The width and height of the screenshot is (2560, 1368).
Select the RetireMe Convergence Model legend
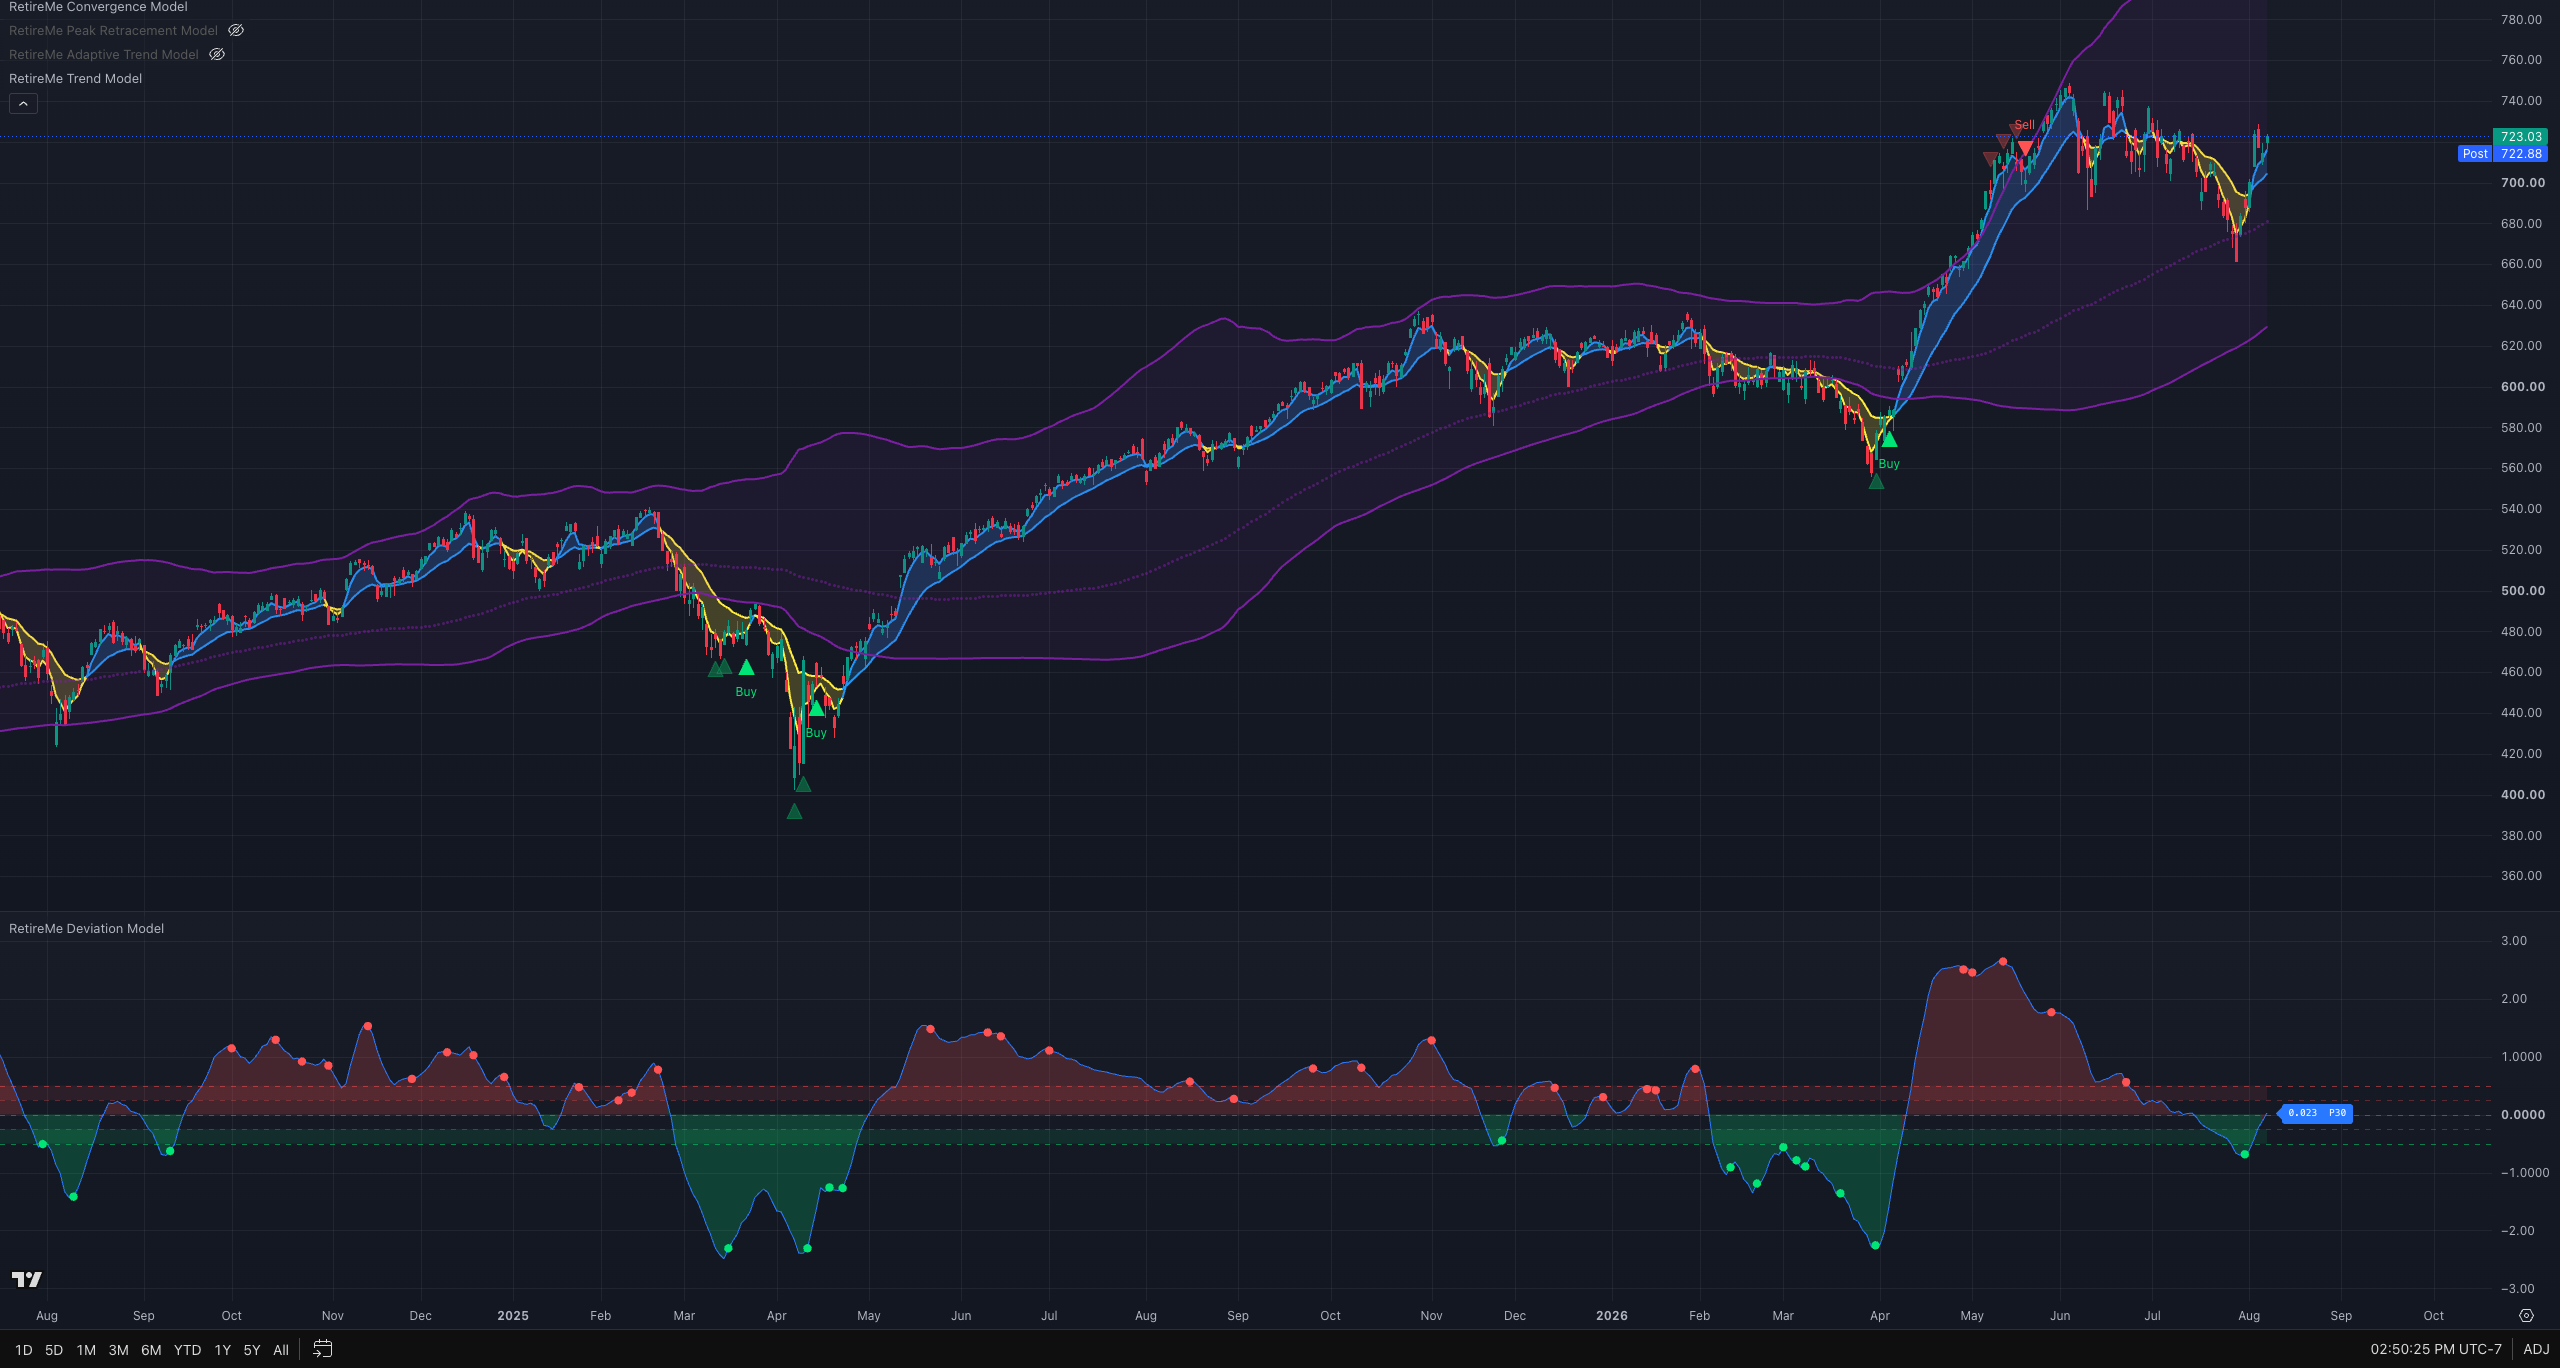[x=98, y=7]
